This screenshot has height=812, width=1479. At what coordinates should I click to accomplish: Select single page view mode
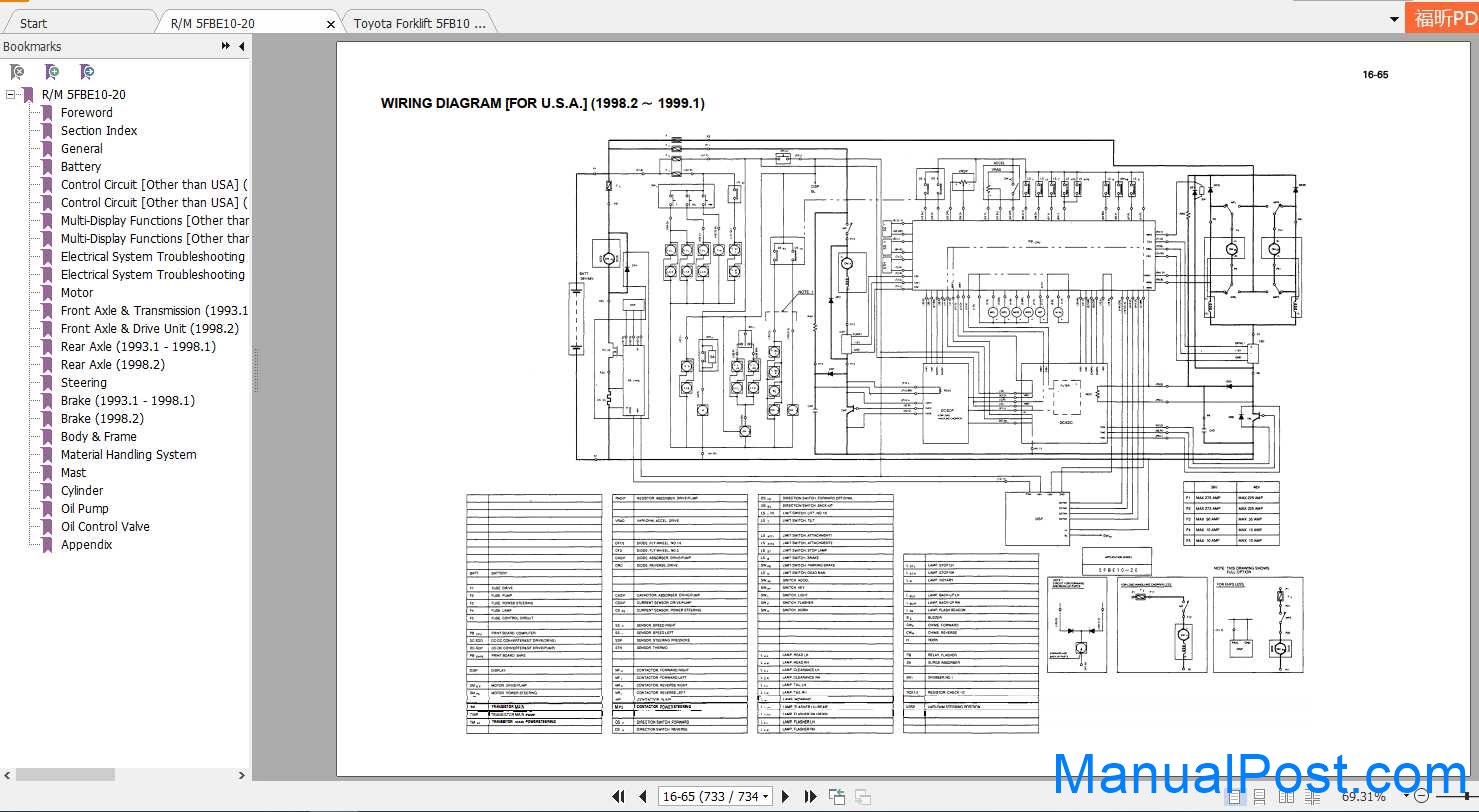(x=1234, y=797)
